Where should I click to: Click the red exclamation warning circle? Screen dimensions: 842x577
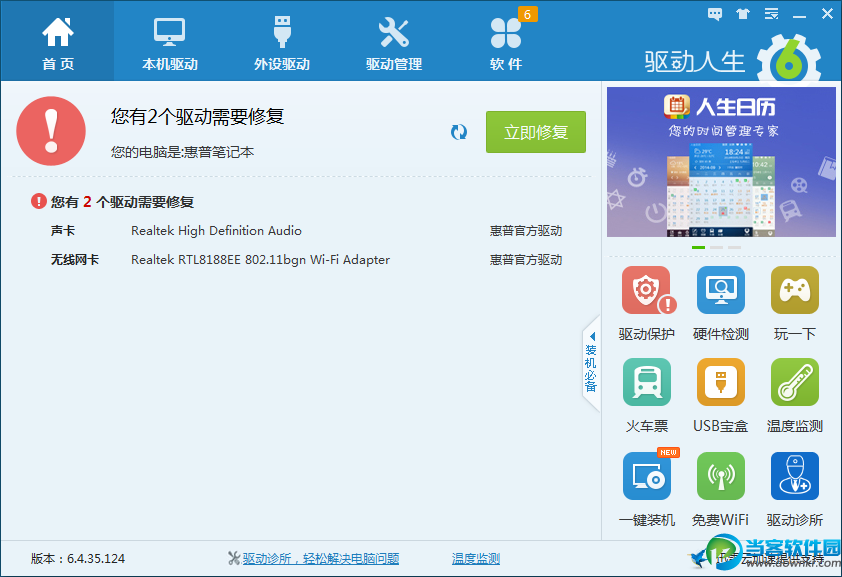tap(51, 131)
